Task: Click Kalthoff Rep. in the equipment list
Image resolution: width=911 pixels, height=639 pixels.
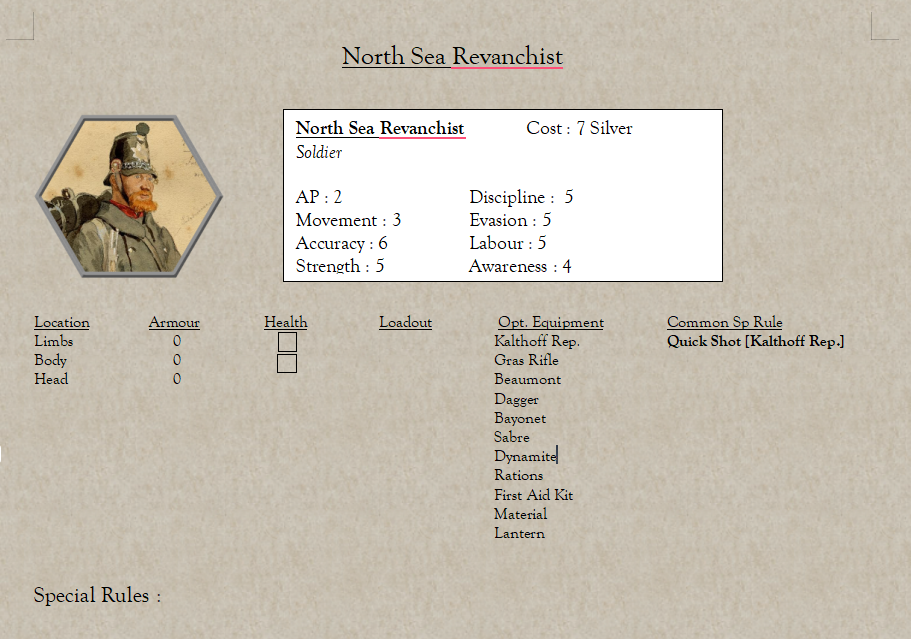Action: point(537,341)
